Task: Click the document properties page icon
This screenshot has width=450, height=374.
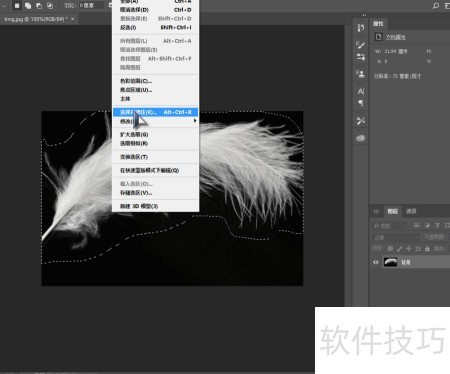Action: [x=378, y=37]
